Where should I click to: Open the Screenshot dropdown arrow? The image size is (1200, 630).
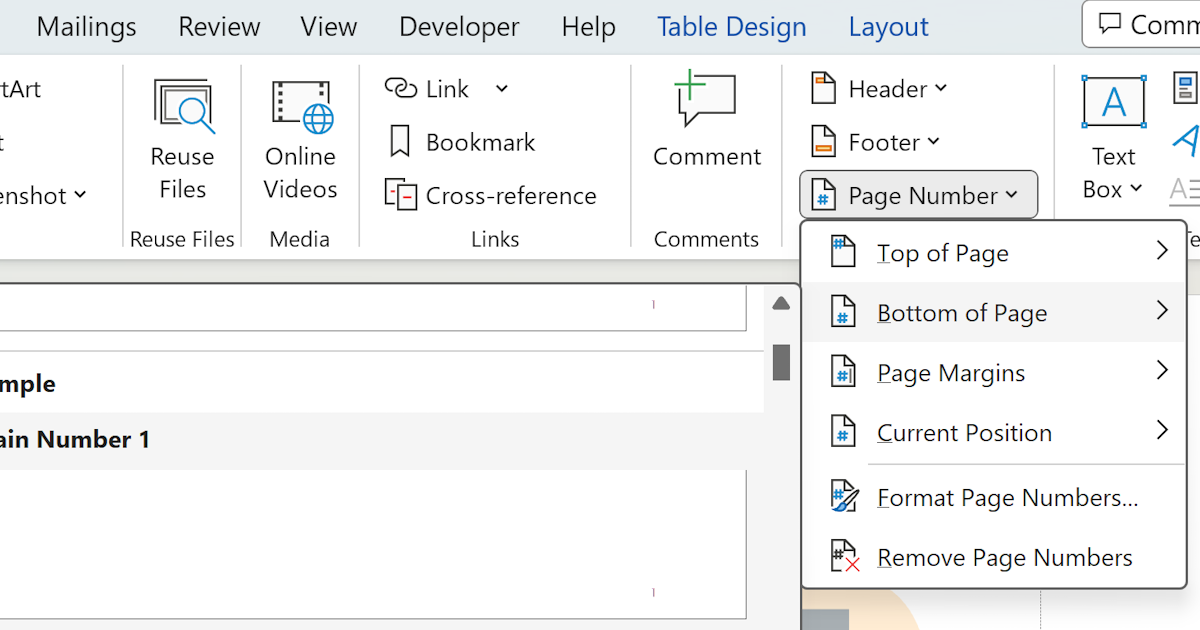coord(80,195)
